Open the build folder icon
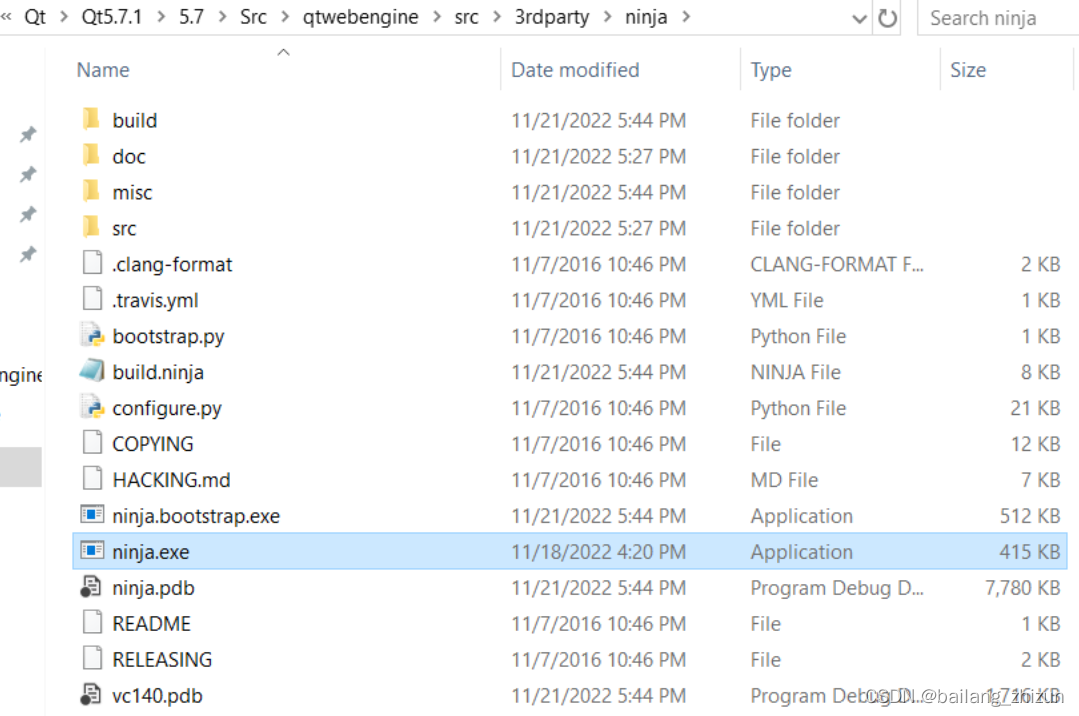 [91, 119]
